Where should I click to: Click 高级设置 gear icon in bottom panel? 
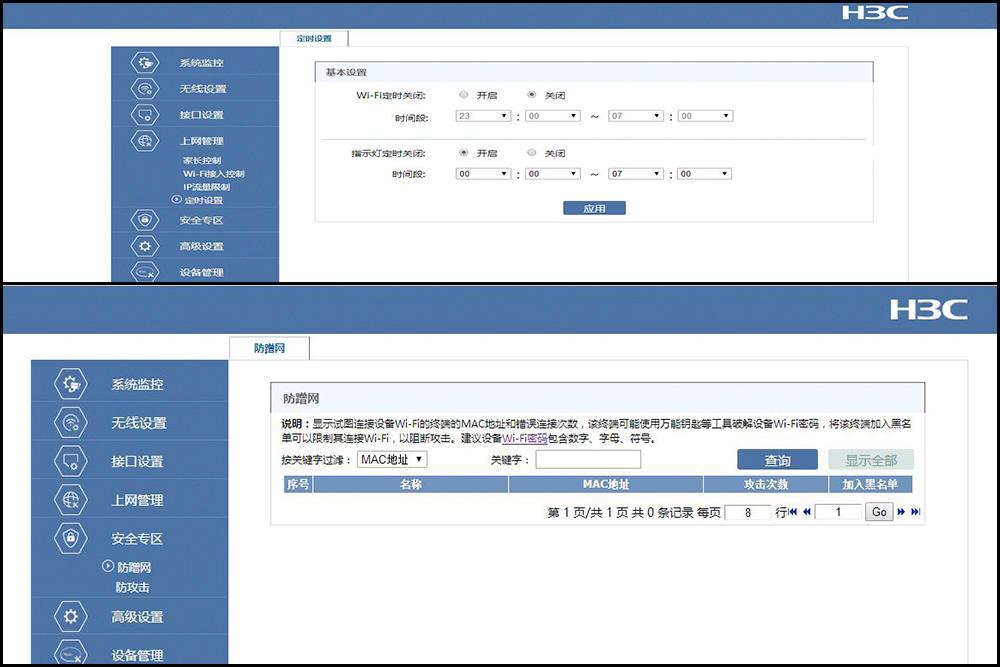point(70,616)
